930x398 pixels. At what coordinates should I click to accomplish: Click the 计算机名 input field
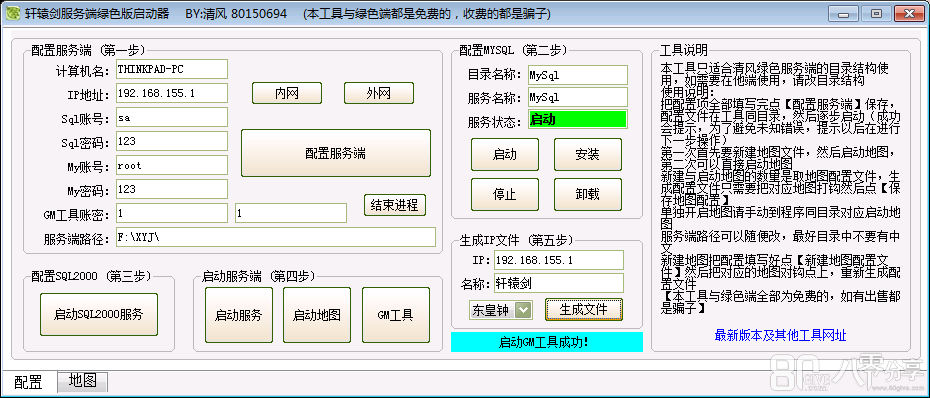coord(172,69)
